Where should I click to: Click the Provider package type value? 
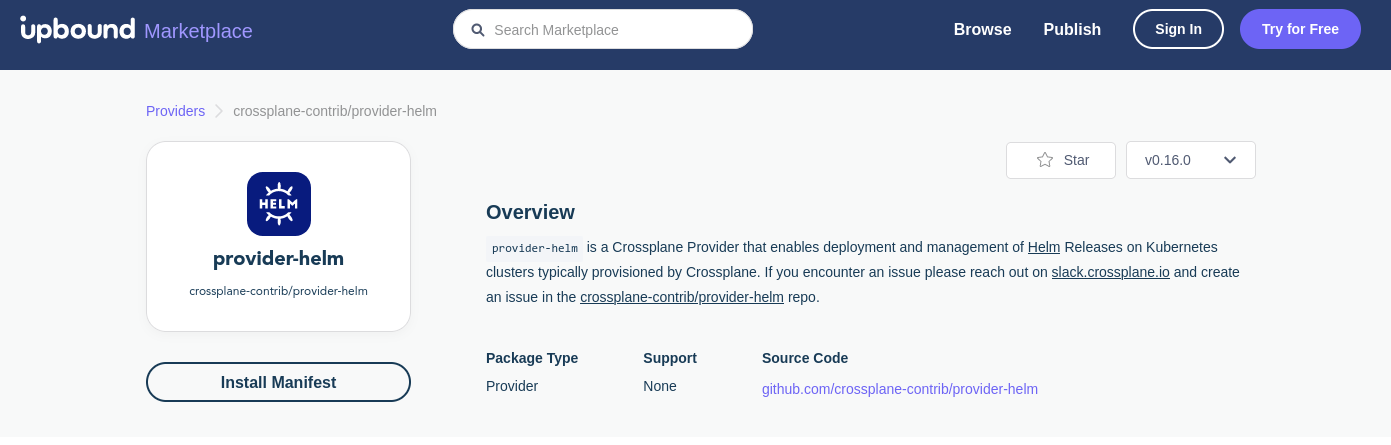(x=512, y=386)
